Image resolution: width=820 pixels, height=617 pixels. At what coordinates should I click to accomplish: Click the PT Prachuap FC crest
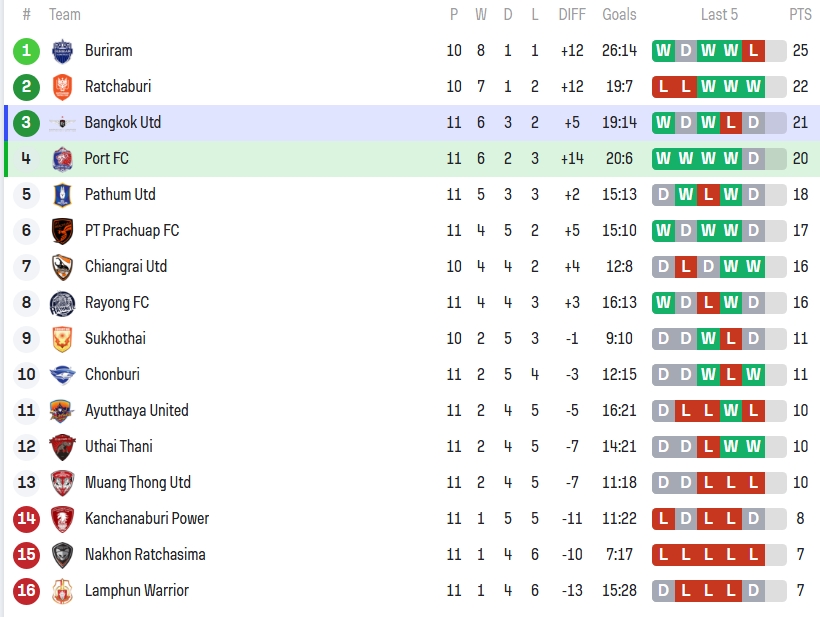62,231
